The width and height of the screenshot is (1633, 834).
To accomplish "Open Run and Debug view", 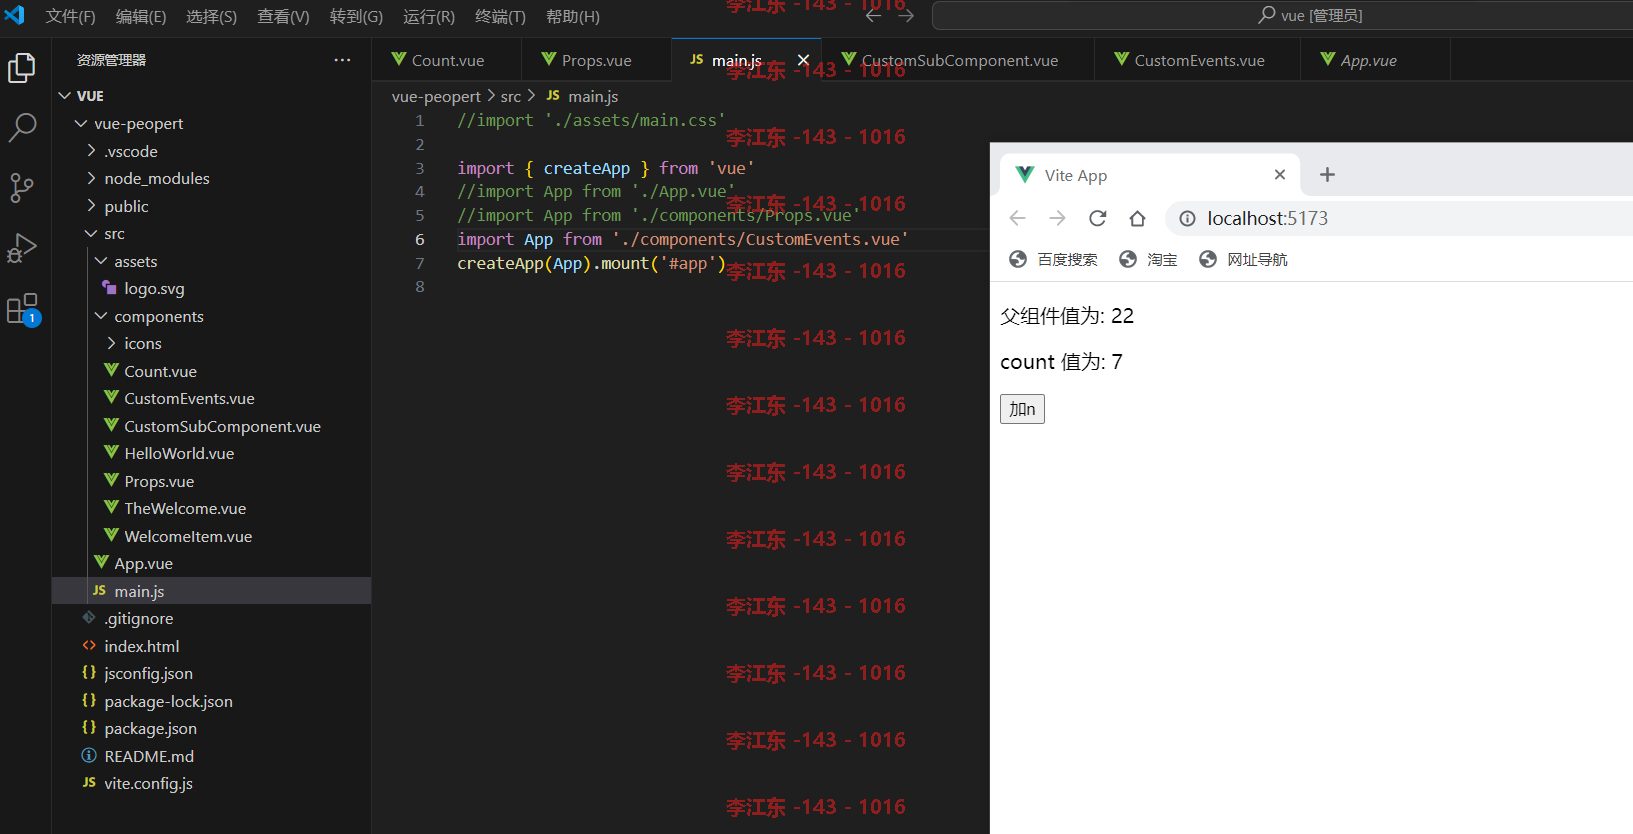I will click(x=22, y=248).
